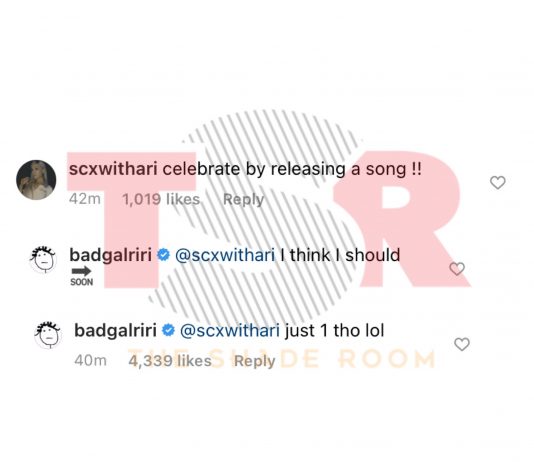View the 1,019 likes list
Image resolution: width=534 pixels, height=462 pixels.
click(161, 199)
